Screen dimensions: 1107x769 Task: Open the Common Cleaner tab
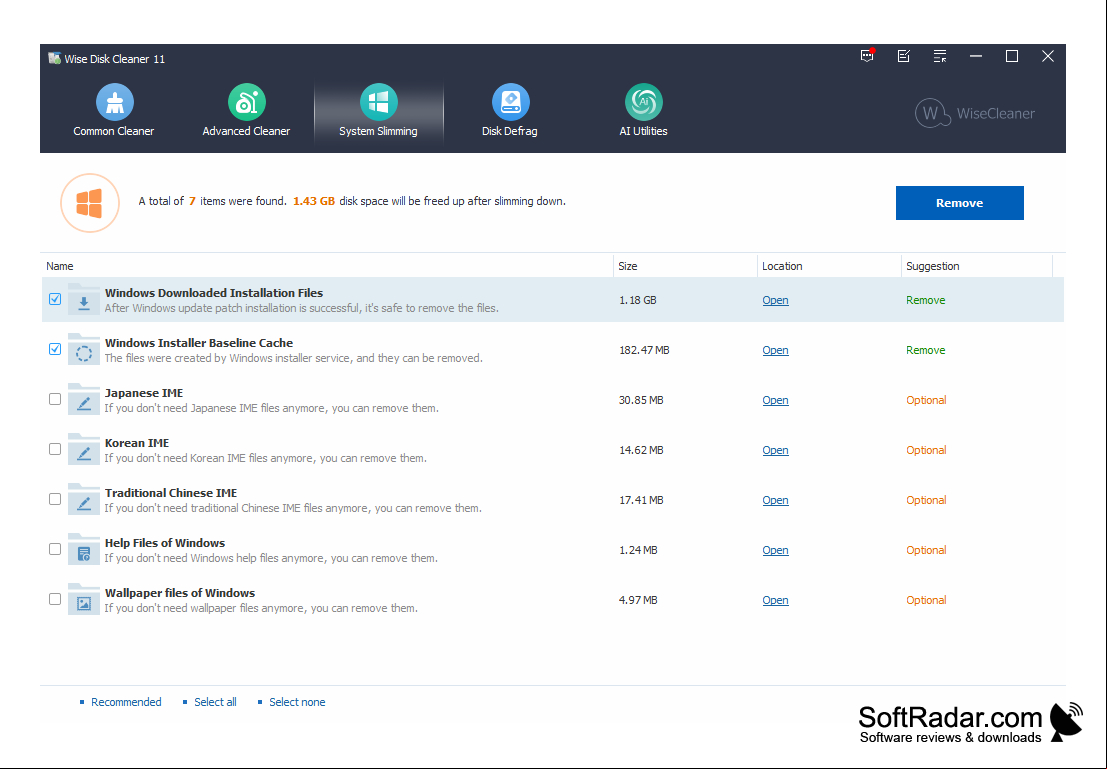pyautogui.click(x=114, y=110)
